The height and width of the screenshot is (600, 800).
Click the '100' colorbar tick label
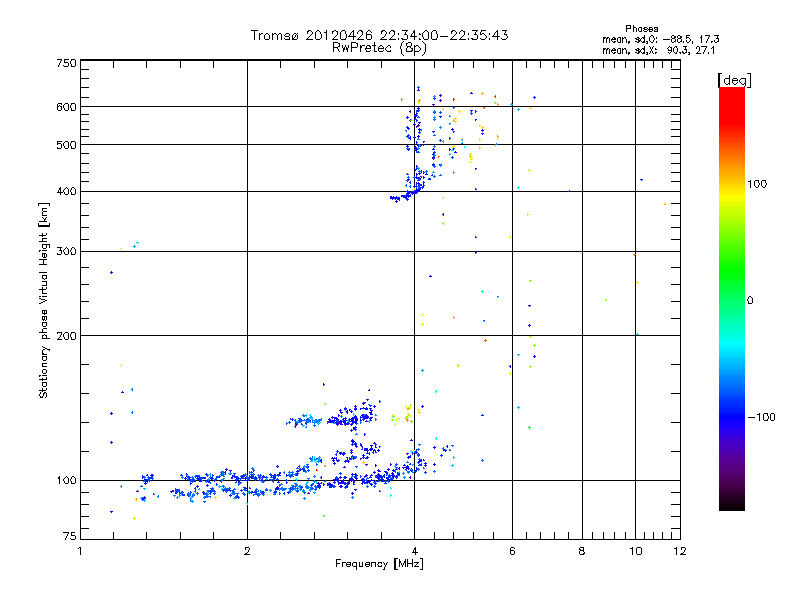pyautogui.click(x=757, y=184)
